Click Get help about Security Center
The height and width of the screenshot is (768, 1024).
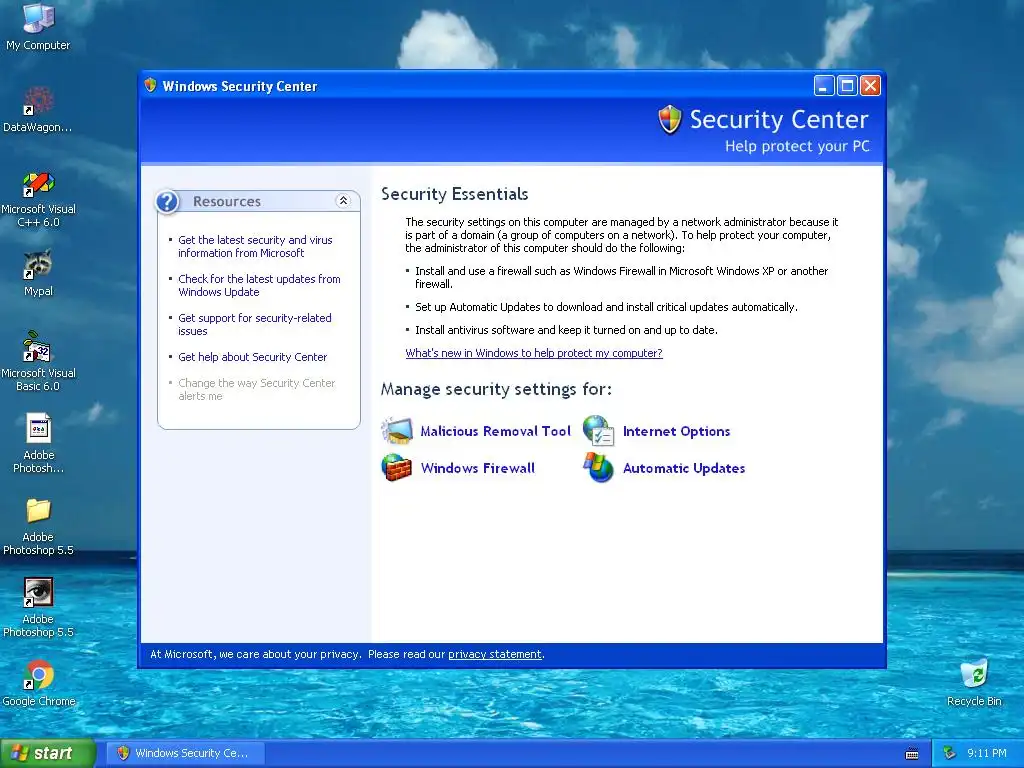click(252, 357)
